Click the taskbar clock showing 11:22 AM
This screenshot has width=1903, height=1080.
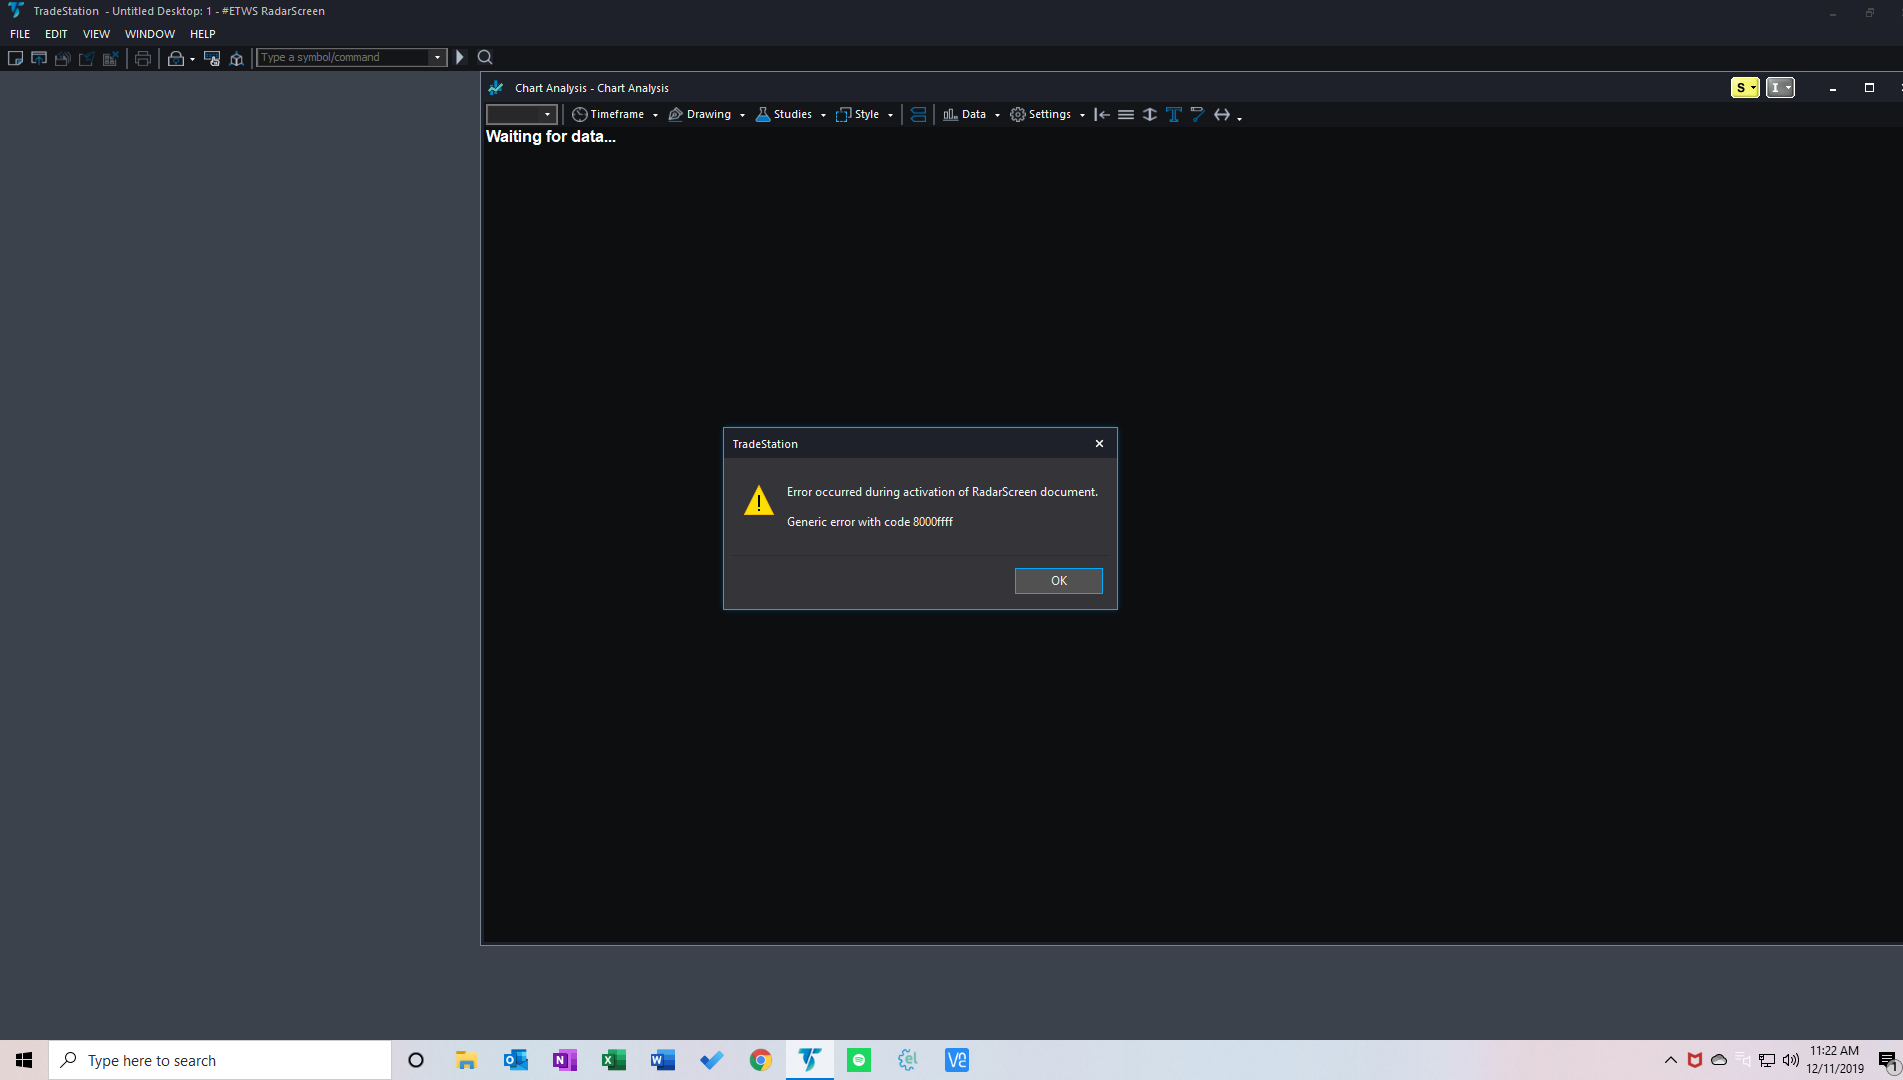click(x=1835, y=1060)
